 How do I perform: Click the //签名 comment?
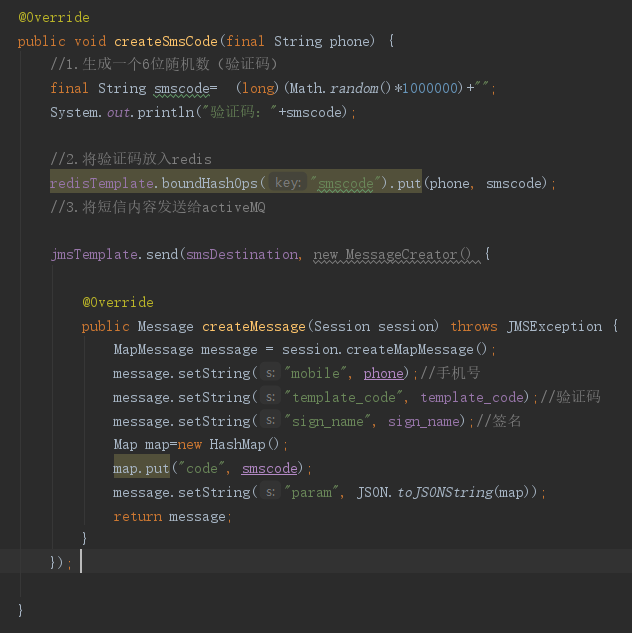coord(498,421)
